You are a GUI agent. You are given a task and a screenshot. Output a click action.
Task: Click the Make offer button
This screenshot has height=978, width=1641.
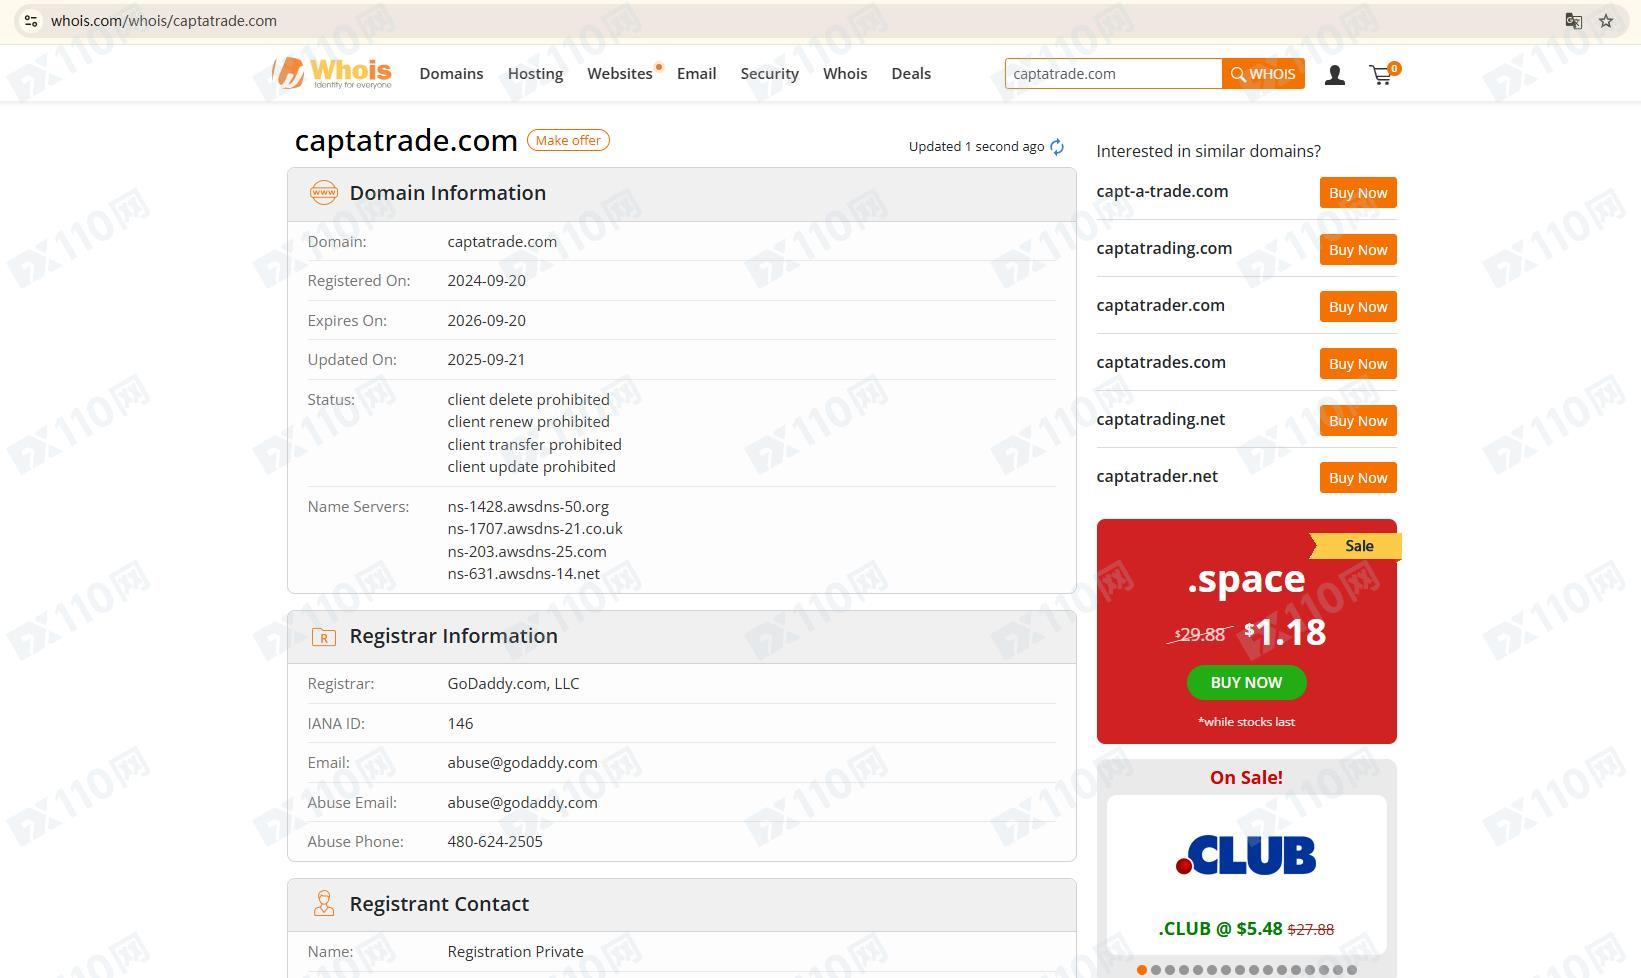[568, 141]
